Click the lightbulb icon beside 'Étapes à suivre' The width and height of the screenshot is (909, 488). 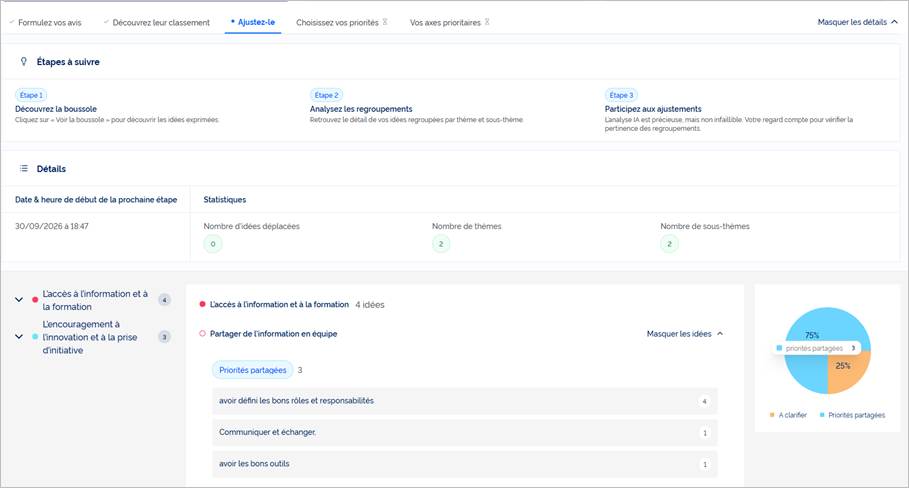pyautogui.click(x=24, y=61)
